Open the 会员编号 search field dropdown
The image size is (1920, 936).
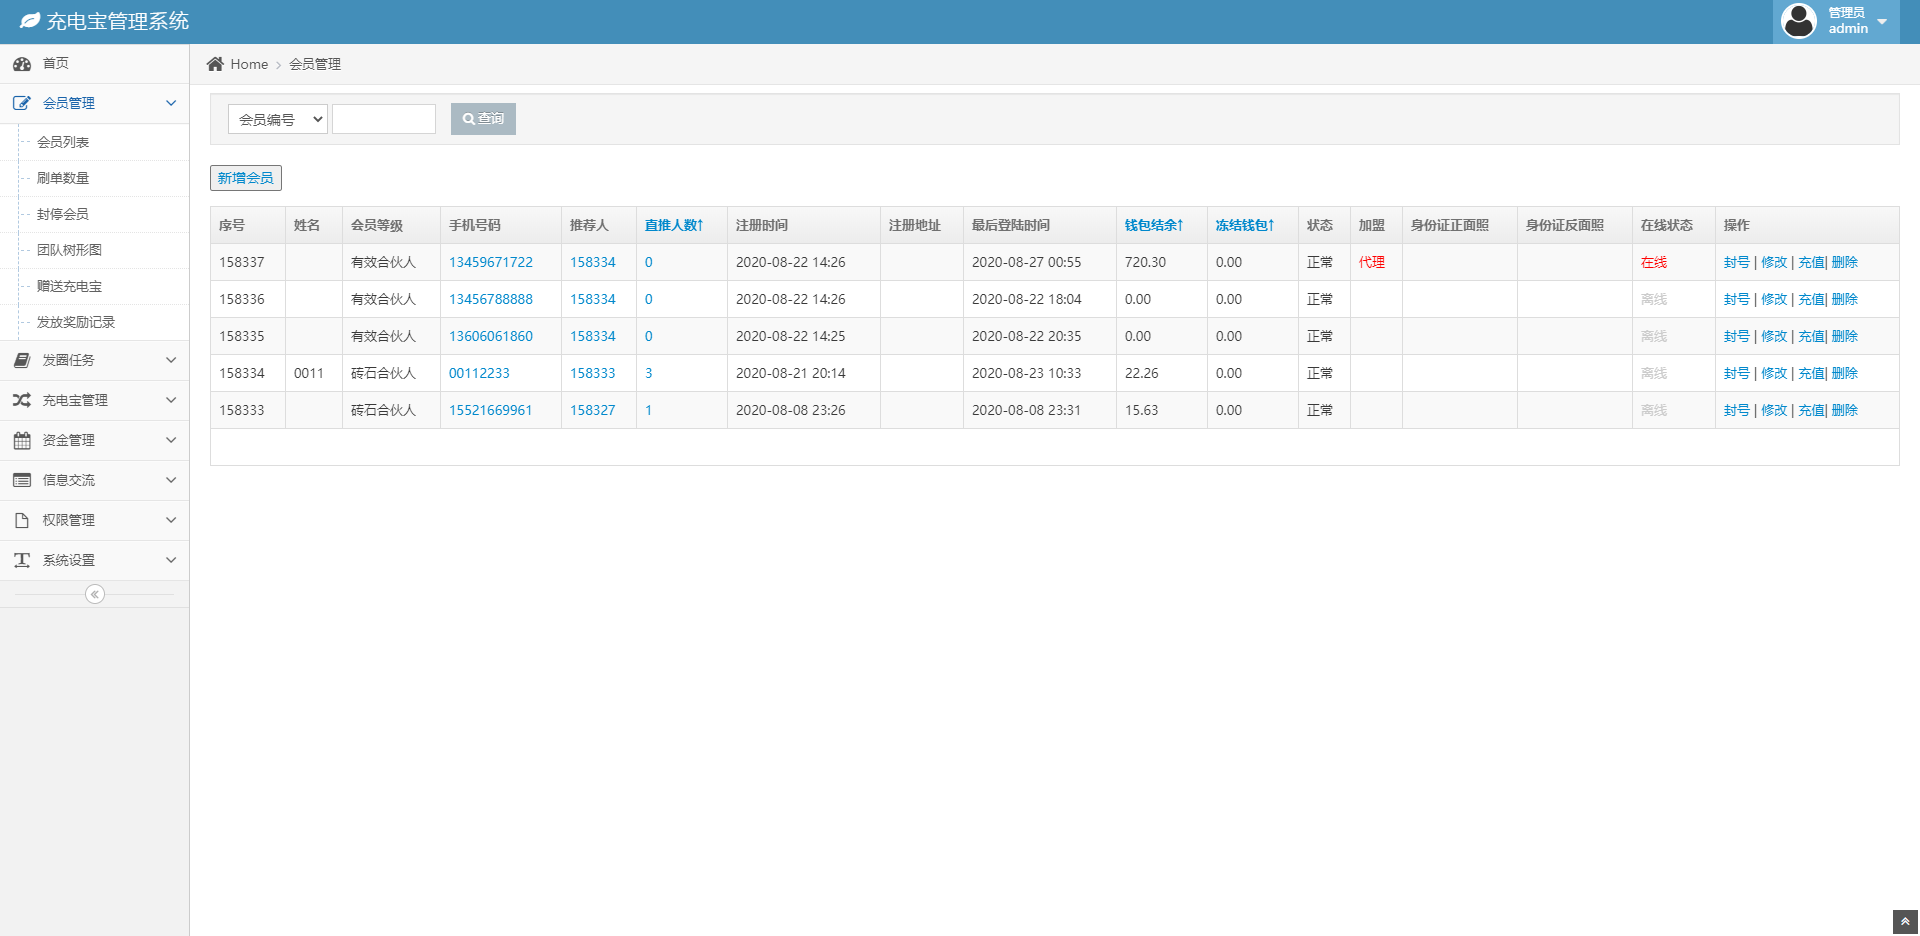278,119
